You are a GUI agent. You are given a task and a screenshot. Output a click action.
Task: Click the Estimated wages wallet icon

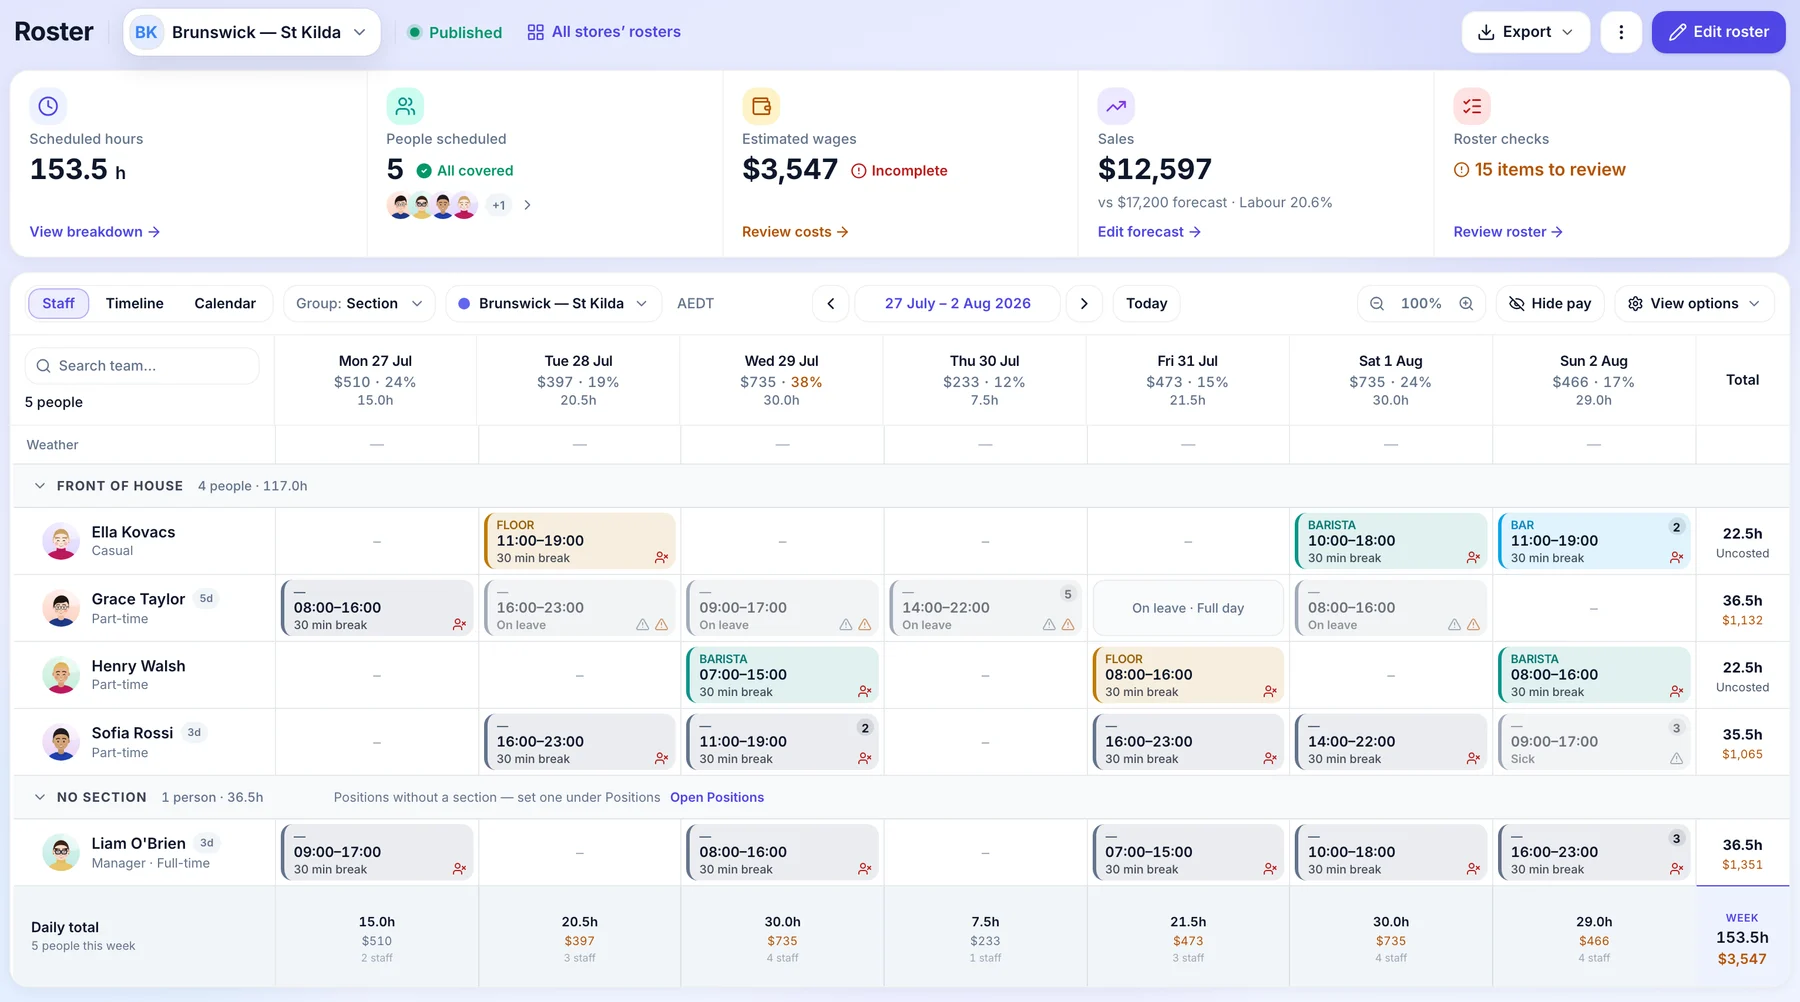point(761,106)
